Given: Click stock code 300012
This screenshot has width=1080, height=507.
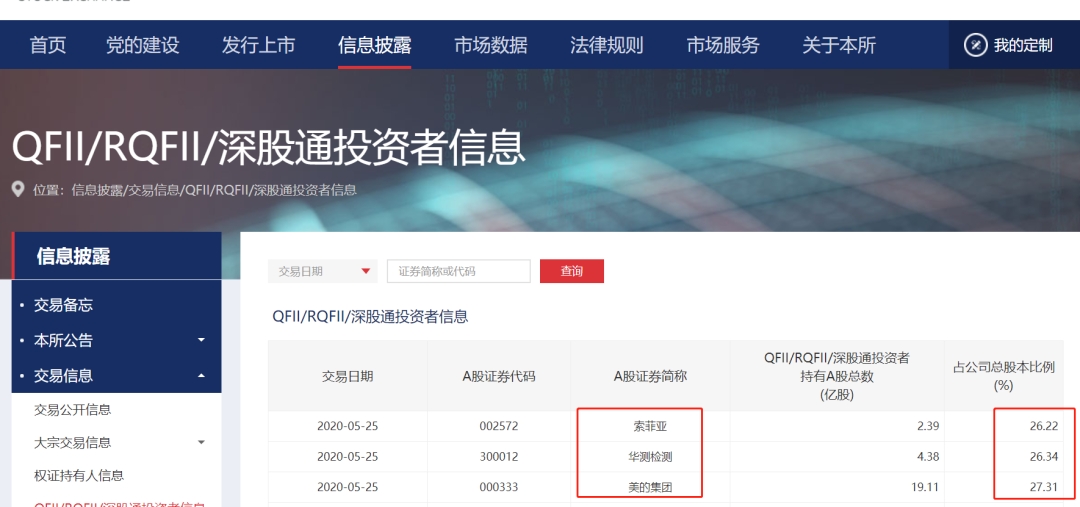Looking at the screenshot, I should point(499,457).
